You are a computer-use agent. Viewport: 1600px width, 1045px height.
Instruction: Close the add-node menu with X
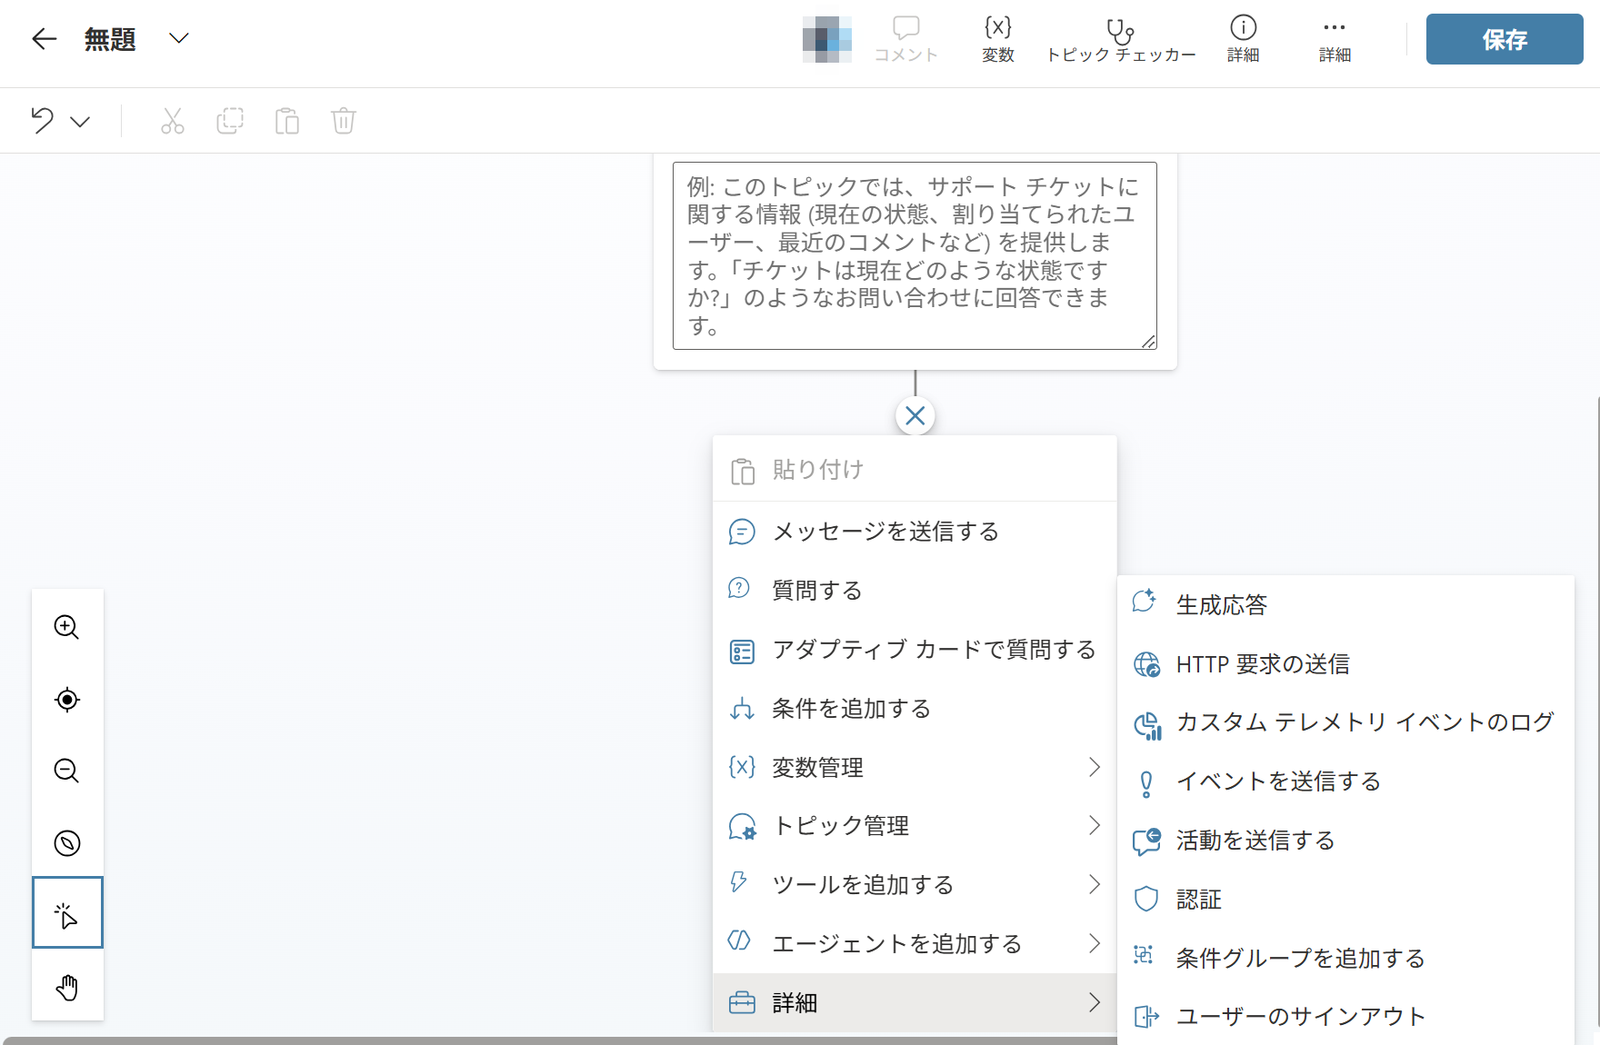click(x=915, y=416)
